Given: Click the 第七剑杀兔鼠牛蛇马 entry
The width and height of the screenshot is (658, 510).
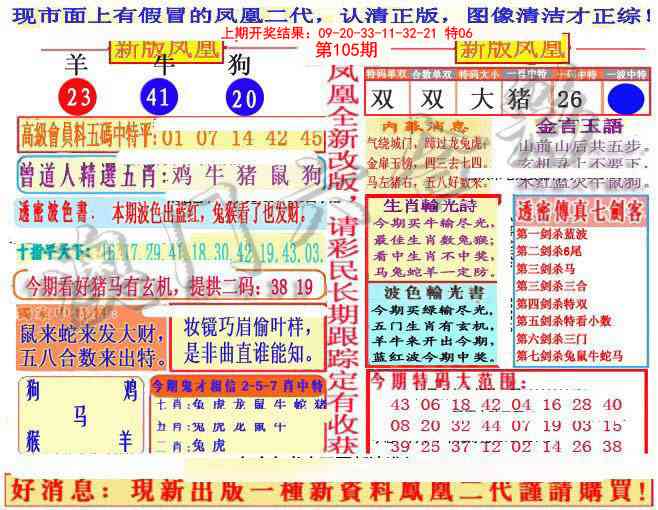Looking at the screenshot, I should click(x=569, y=356).
